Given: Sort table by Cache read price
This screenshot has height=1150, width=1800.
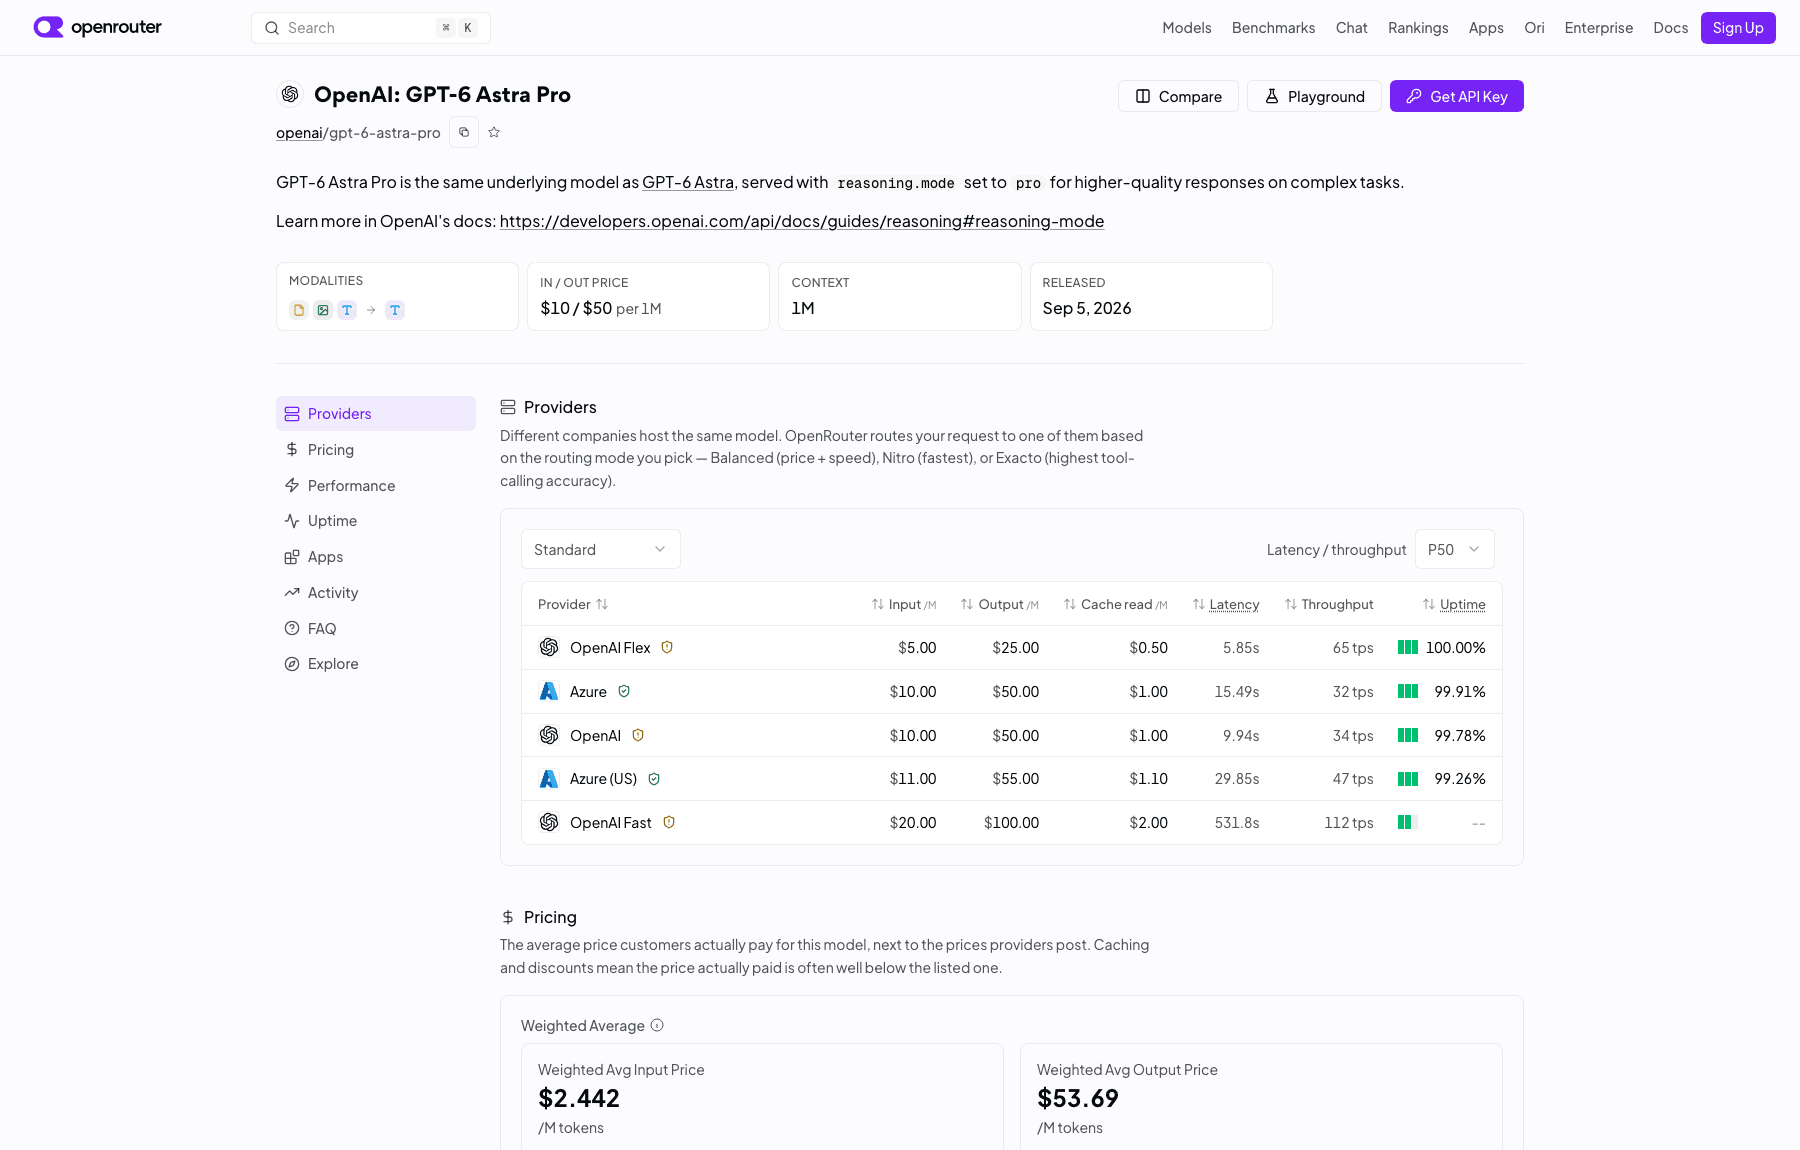Looking at the screenshot, I should 1116,604.
